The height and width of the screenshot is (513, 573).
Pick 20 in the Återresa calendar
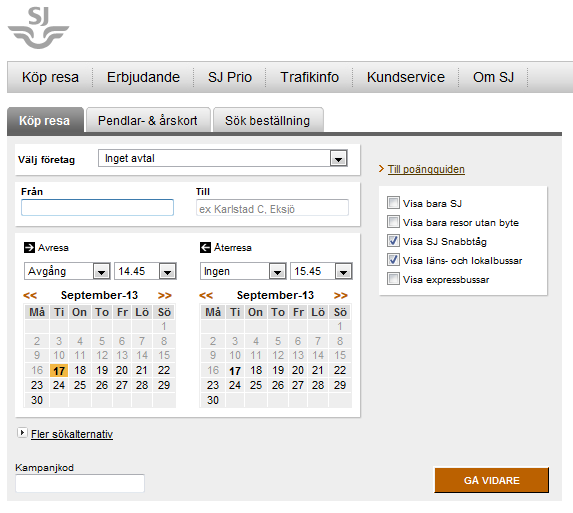(x=298, y=370)
